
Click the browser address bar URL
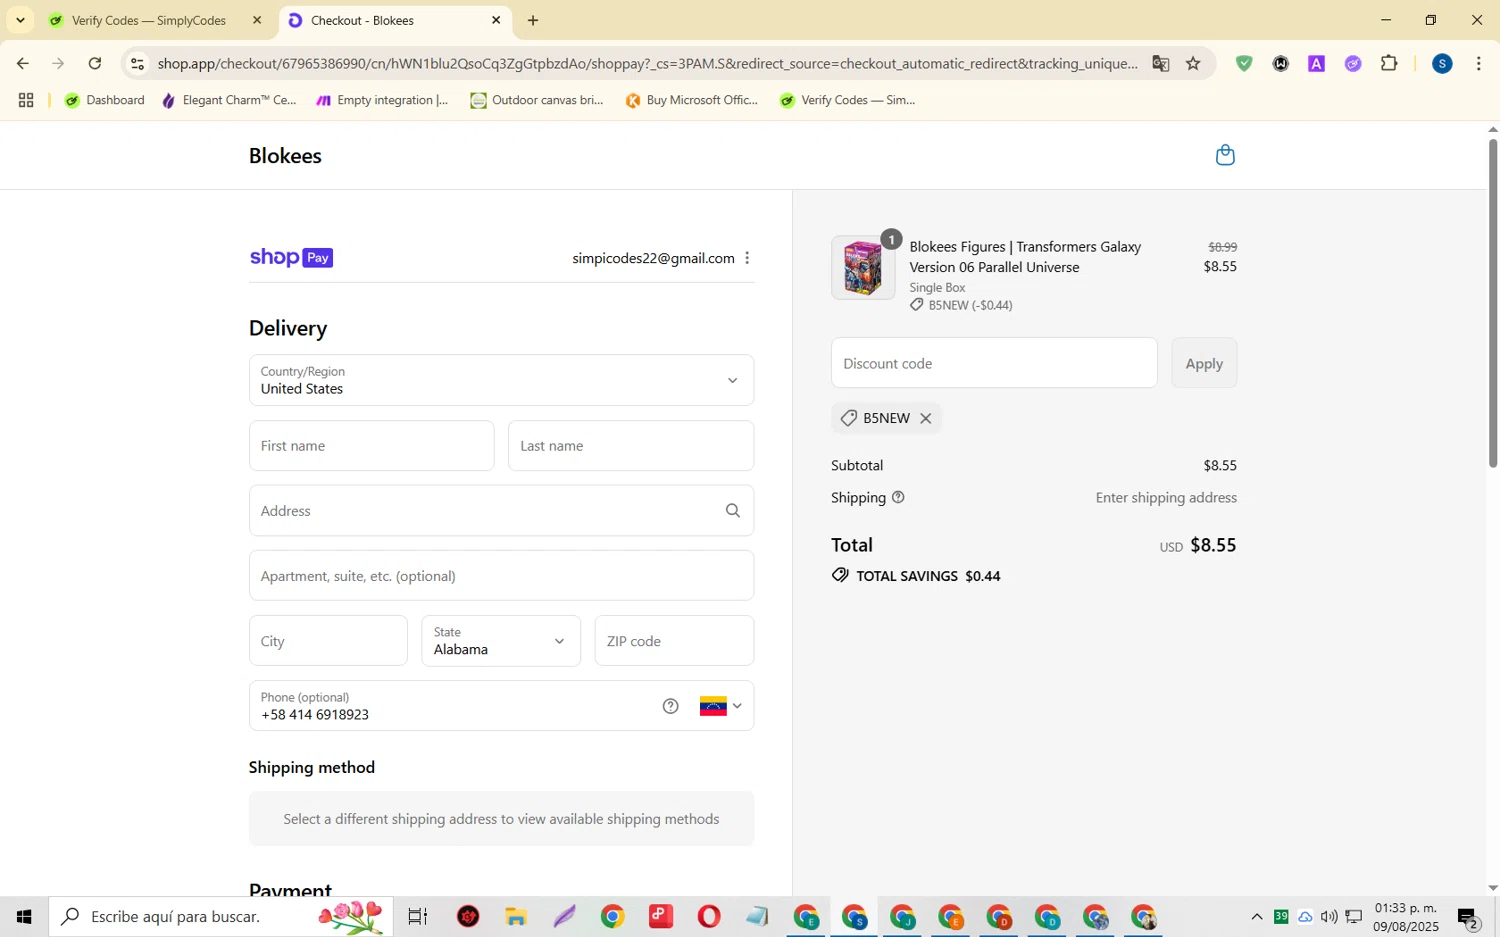point(647,63)
